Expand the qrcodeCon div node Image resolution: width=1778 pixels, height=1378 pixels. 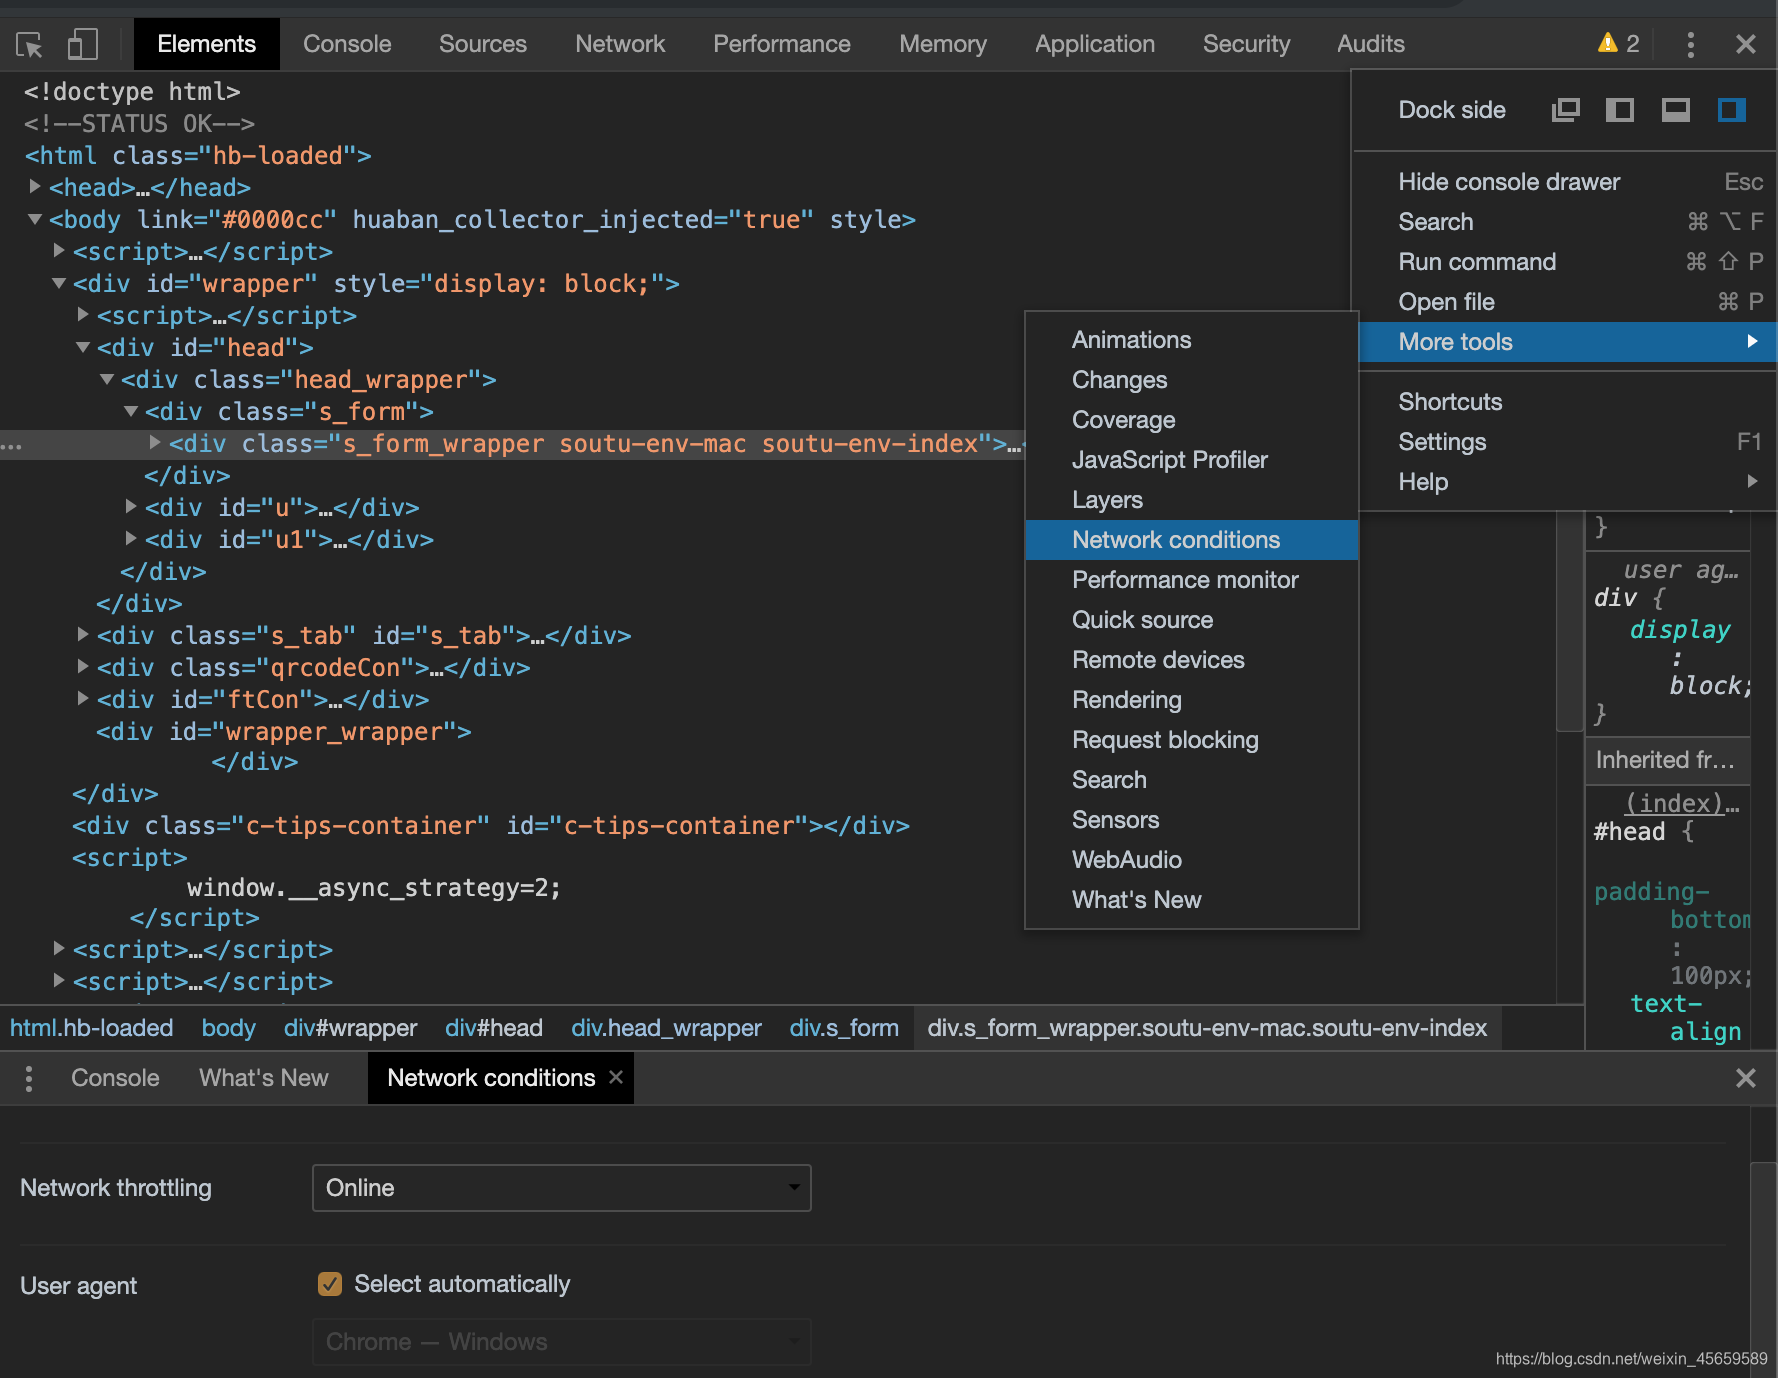(83, 667)
